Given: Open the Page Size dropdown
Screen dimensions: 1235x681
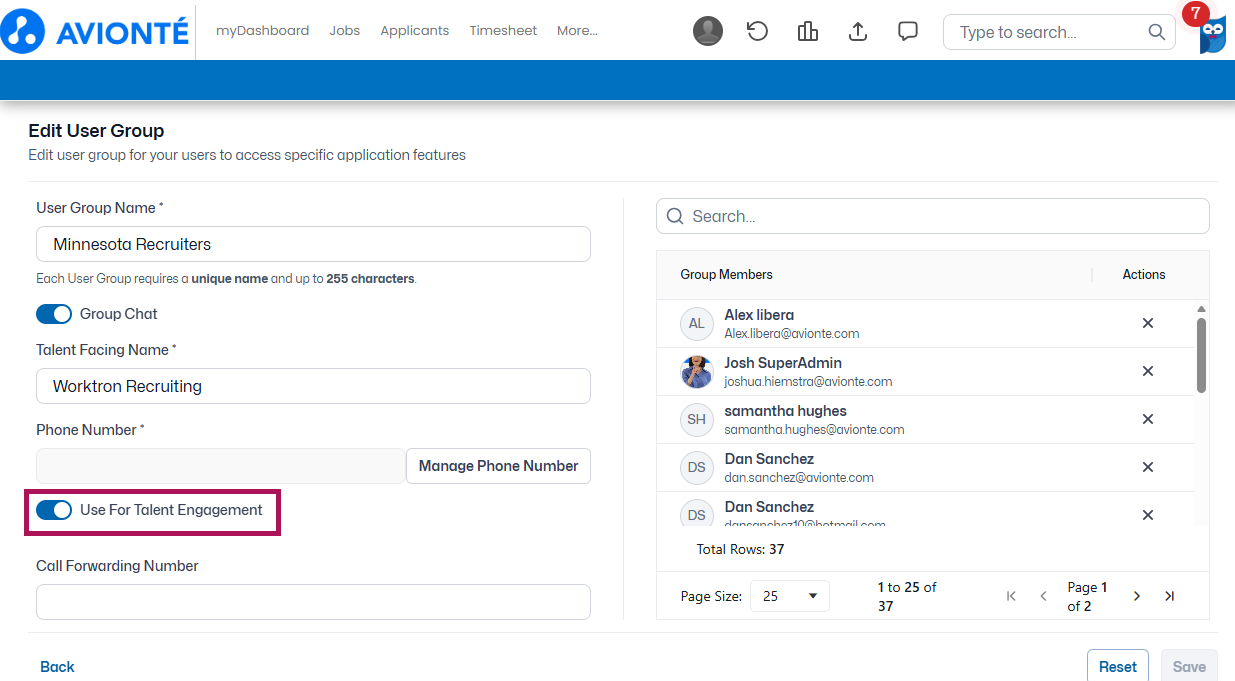Looking at the screenshot, I should tap(789, 596).
